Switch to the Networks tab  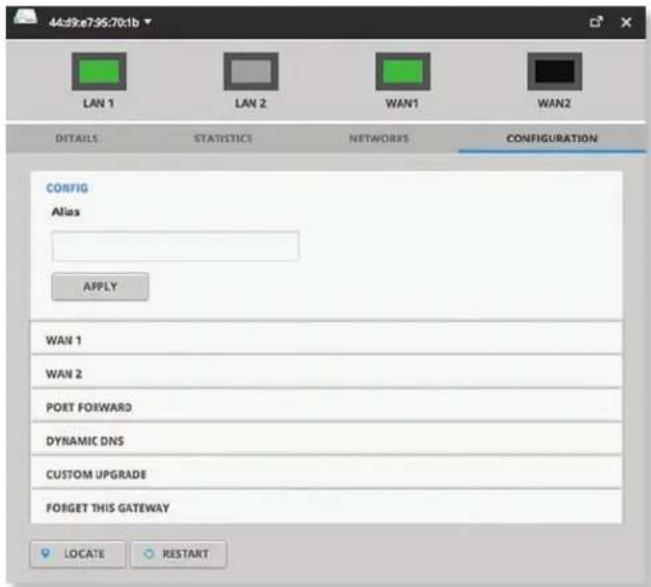[x=379, y=138]
